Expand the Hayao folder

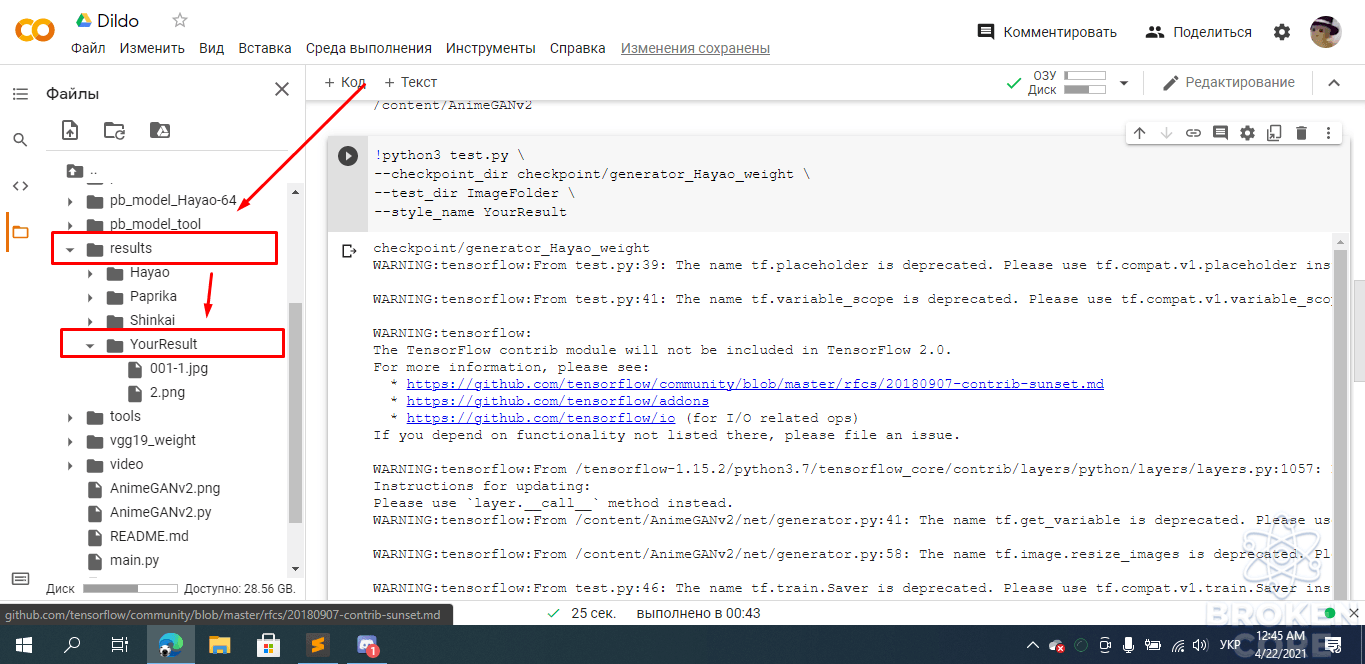click(89, 273)
